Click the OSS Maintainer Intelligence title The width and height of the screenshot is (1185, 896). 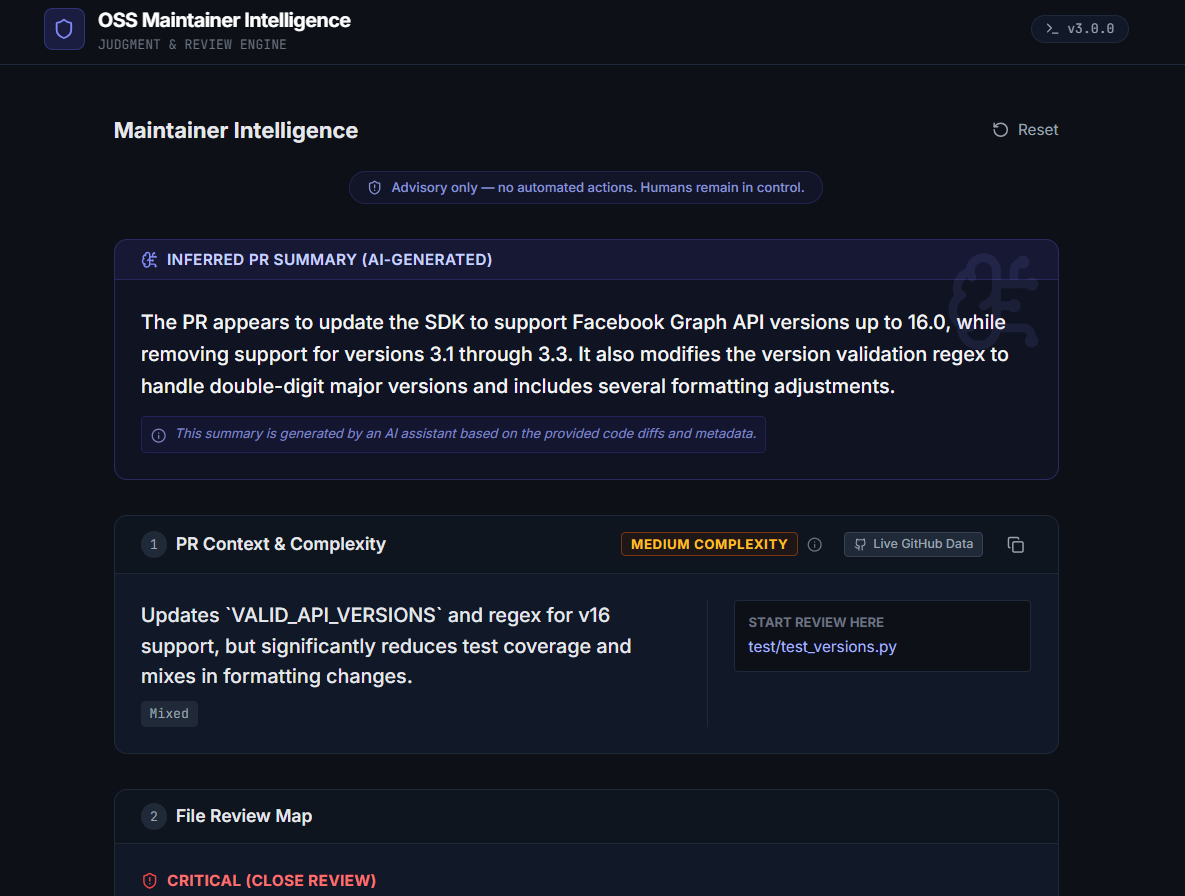224,20
